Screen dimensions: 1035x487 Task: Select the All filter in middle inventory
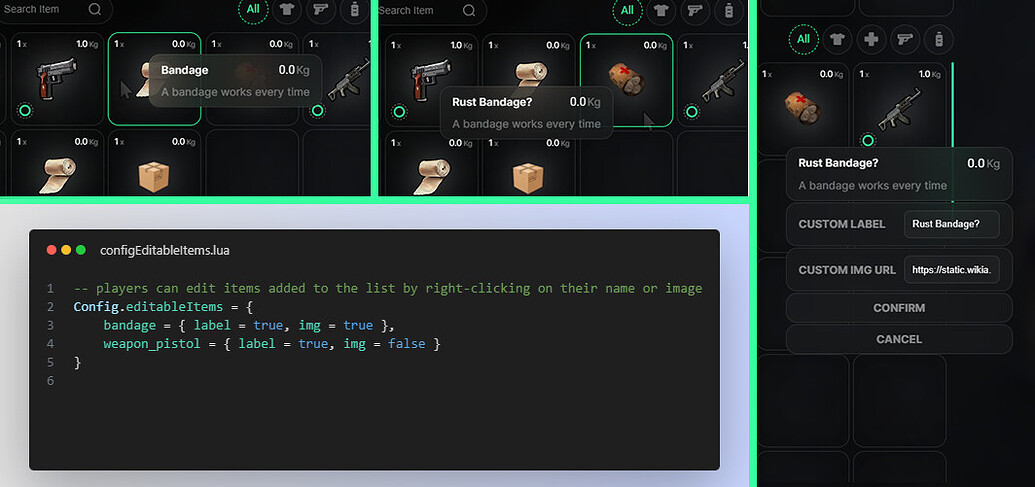[x=627, y=10]
